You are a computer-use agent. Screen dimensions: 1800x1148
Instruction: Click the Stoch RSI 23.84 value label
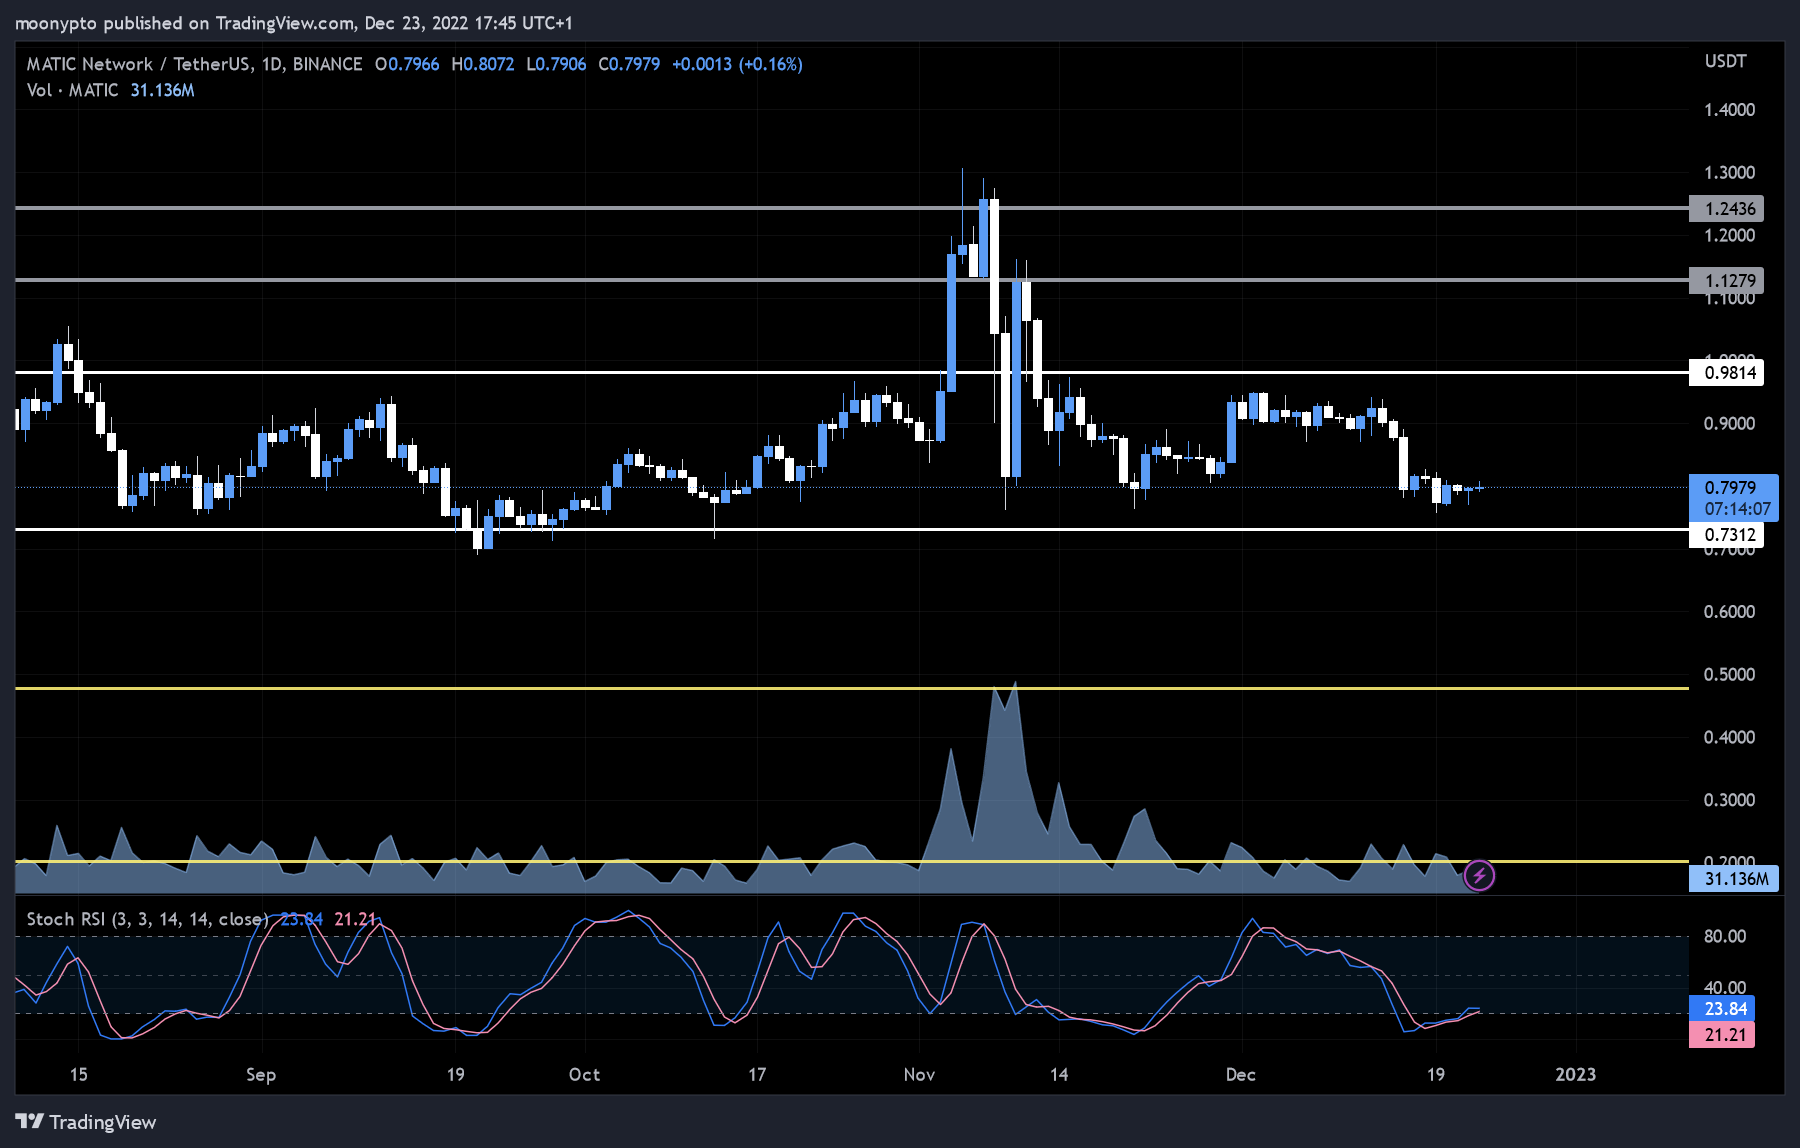pos(1722,1009)
